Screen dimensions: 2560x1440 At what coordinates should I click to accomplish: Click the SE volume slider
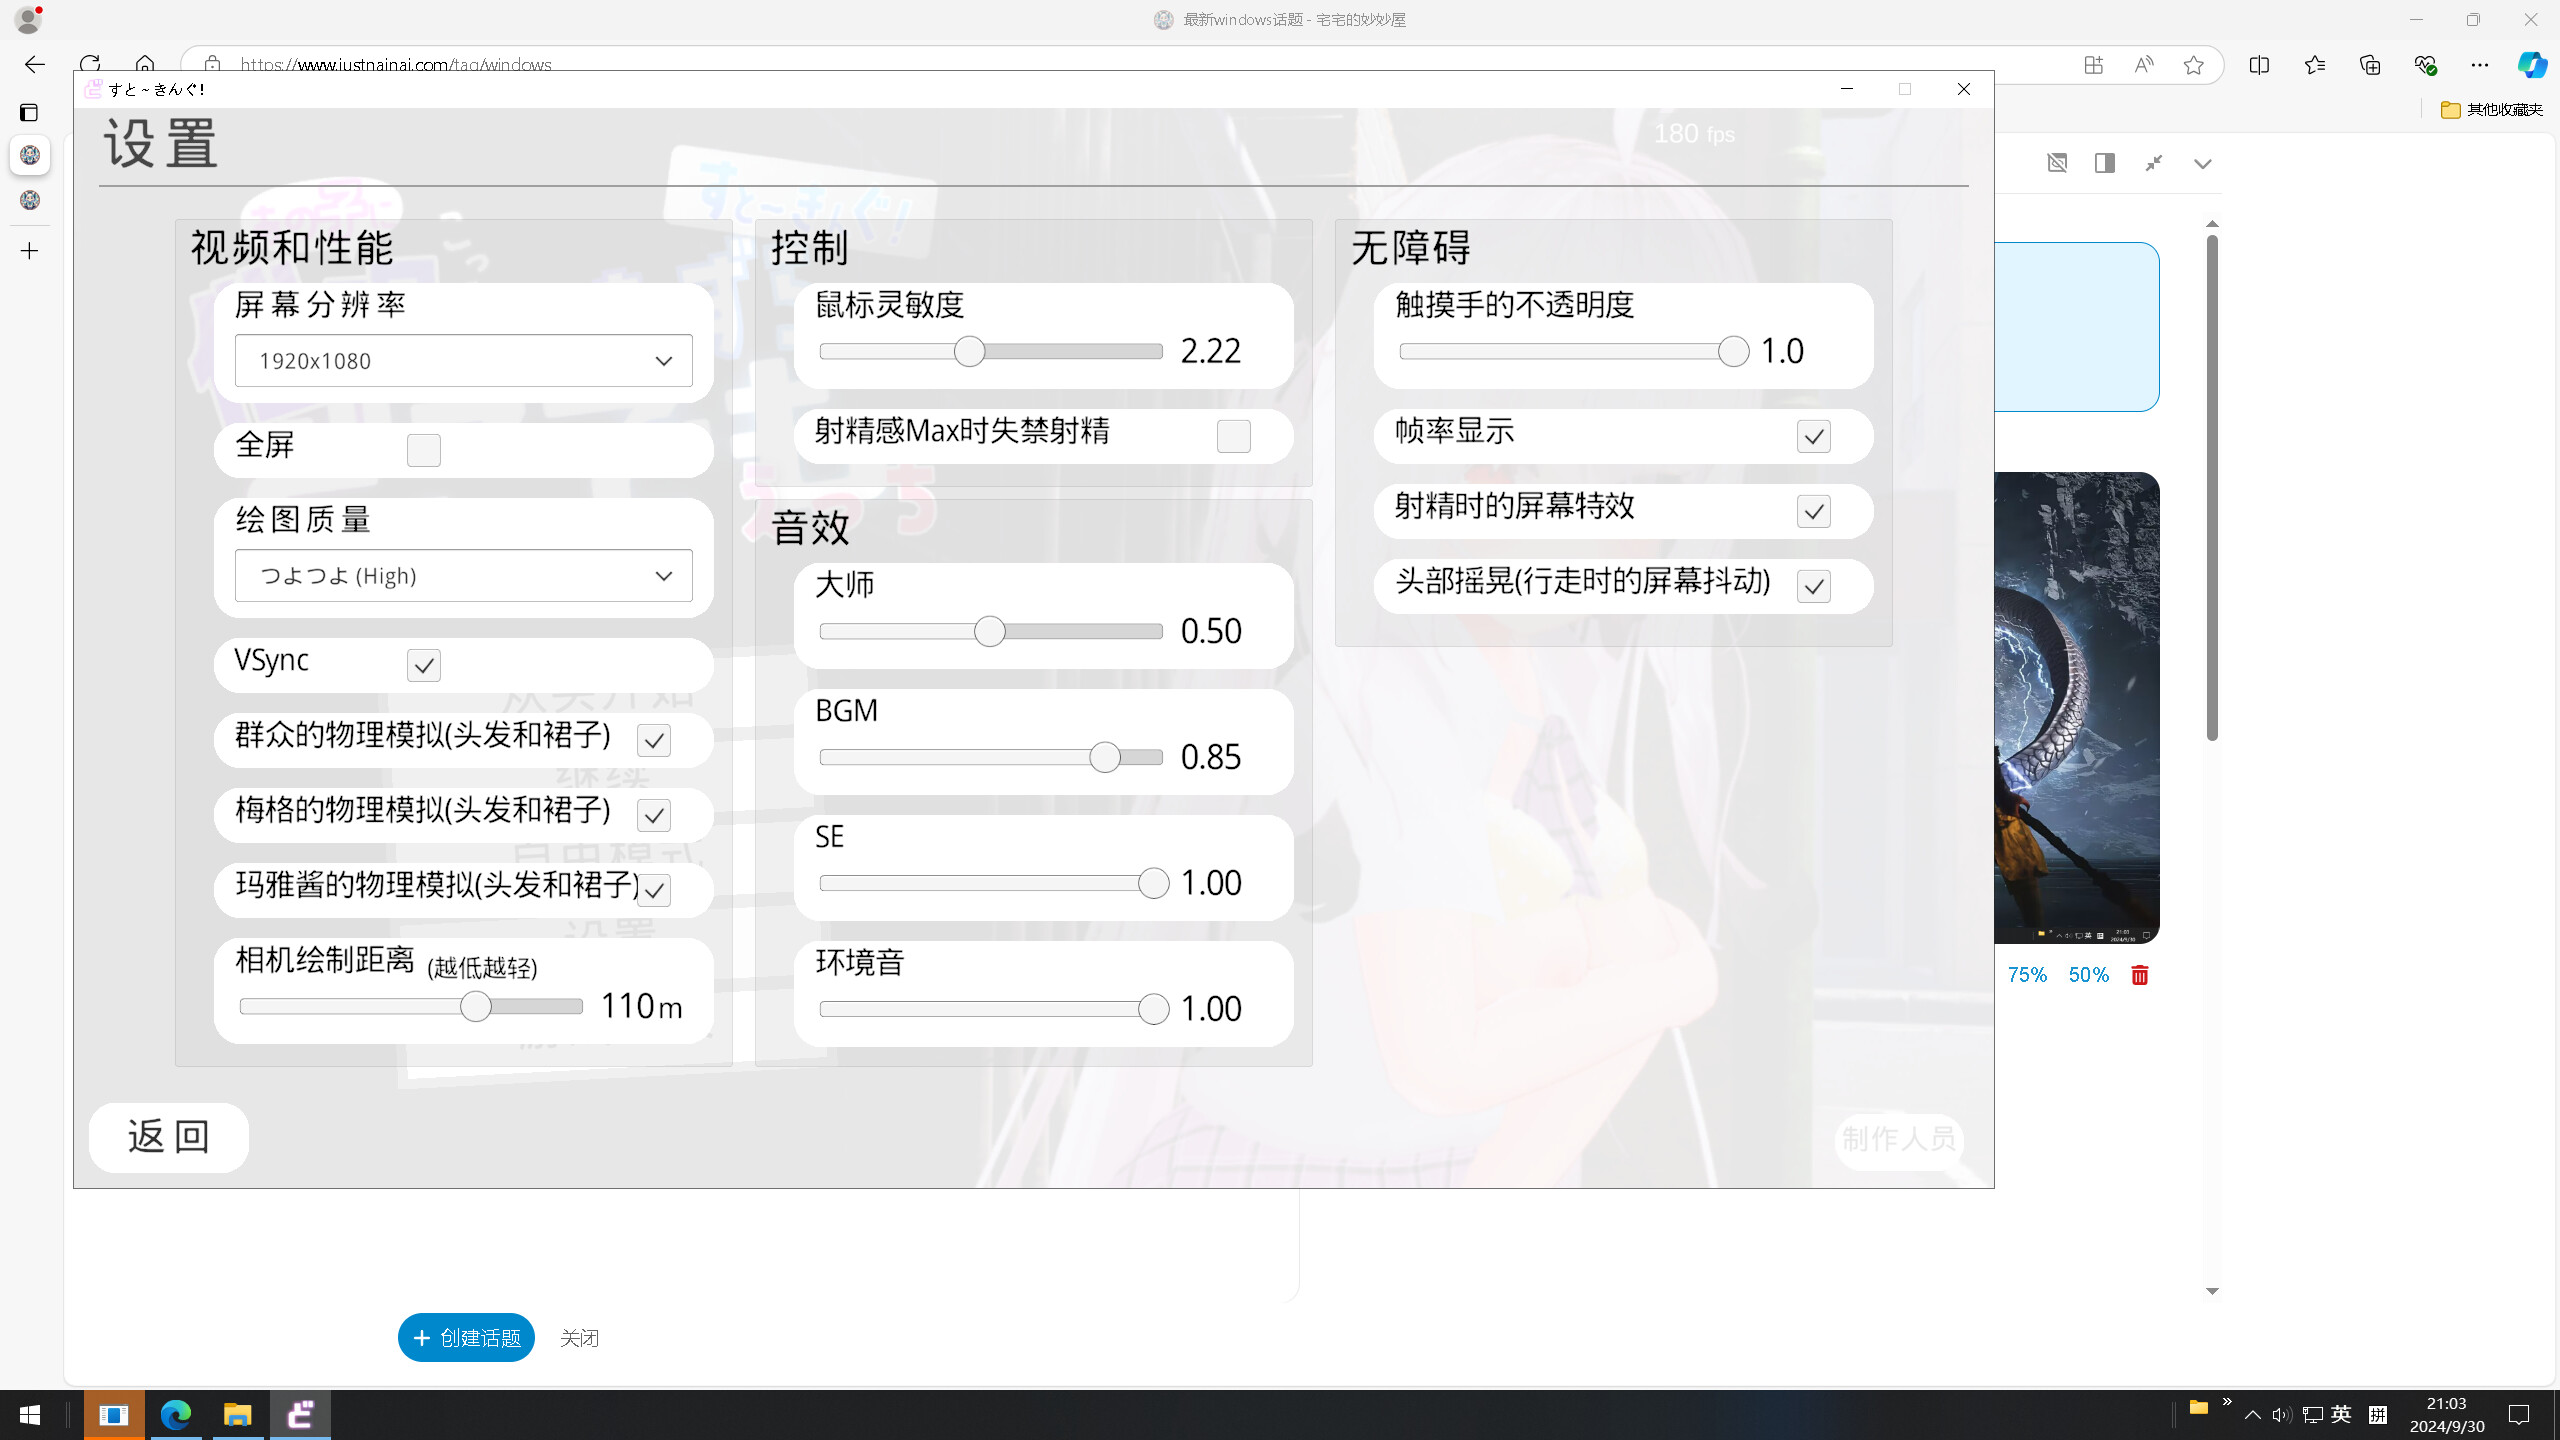coord(994,884)
